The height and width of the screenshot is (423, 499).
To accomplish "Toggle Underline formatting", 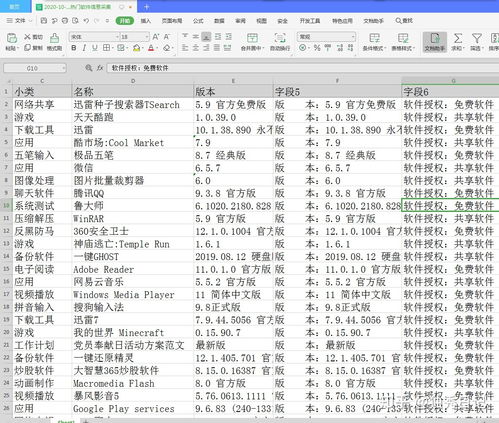I will [95, 48].
